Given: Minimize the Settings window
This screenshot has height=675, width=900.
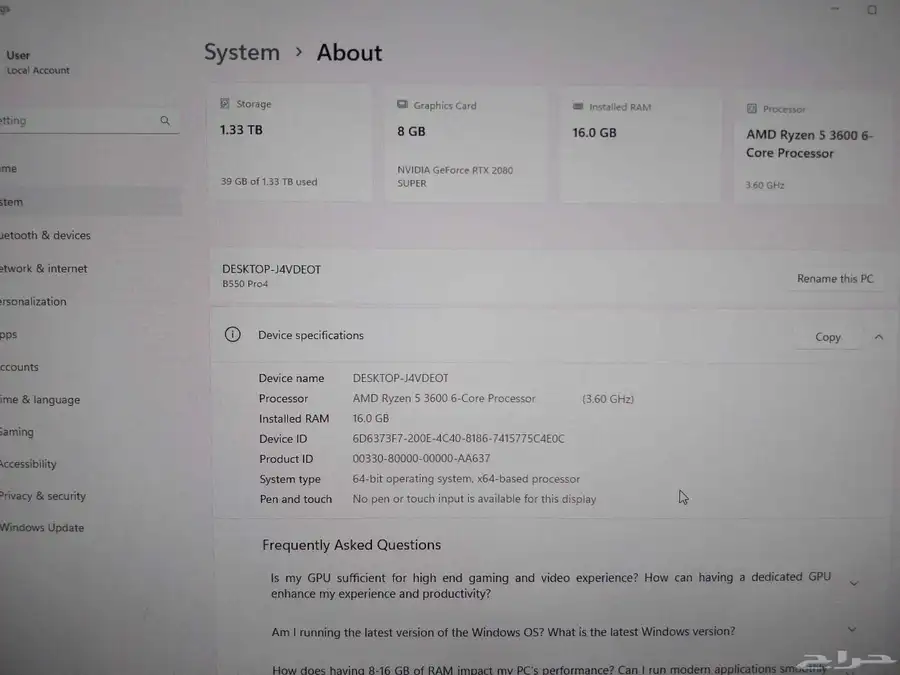Looking at the screenshot, I should 835,9.
